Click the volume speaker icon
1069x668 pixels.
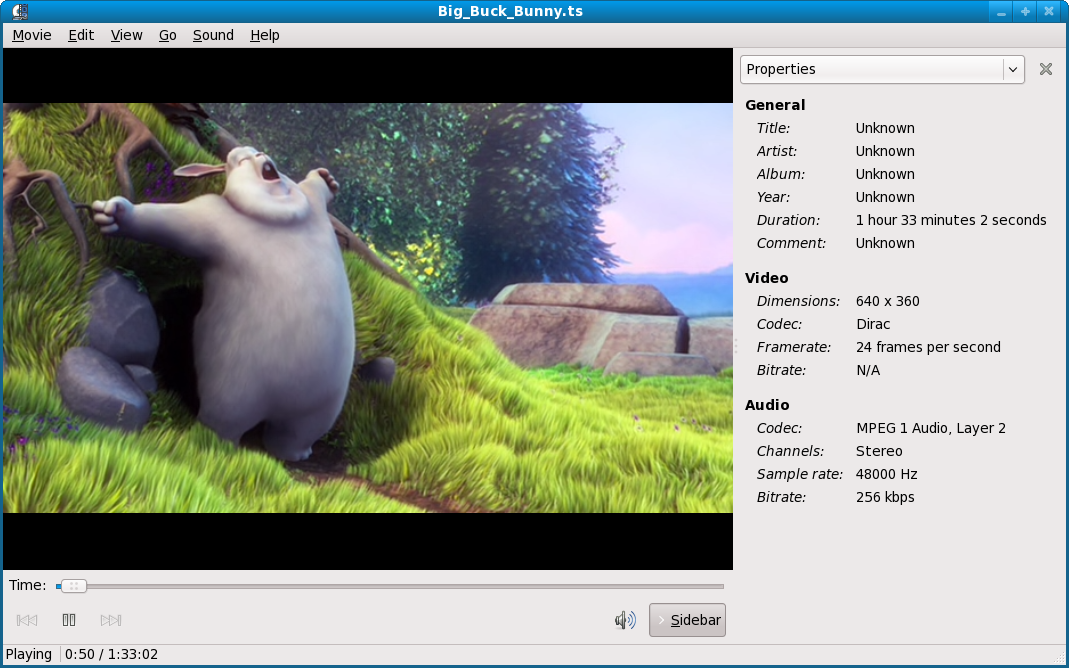(x=624, y=620)
